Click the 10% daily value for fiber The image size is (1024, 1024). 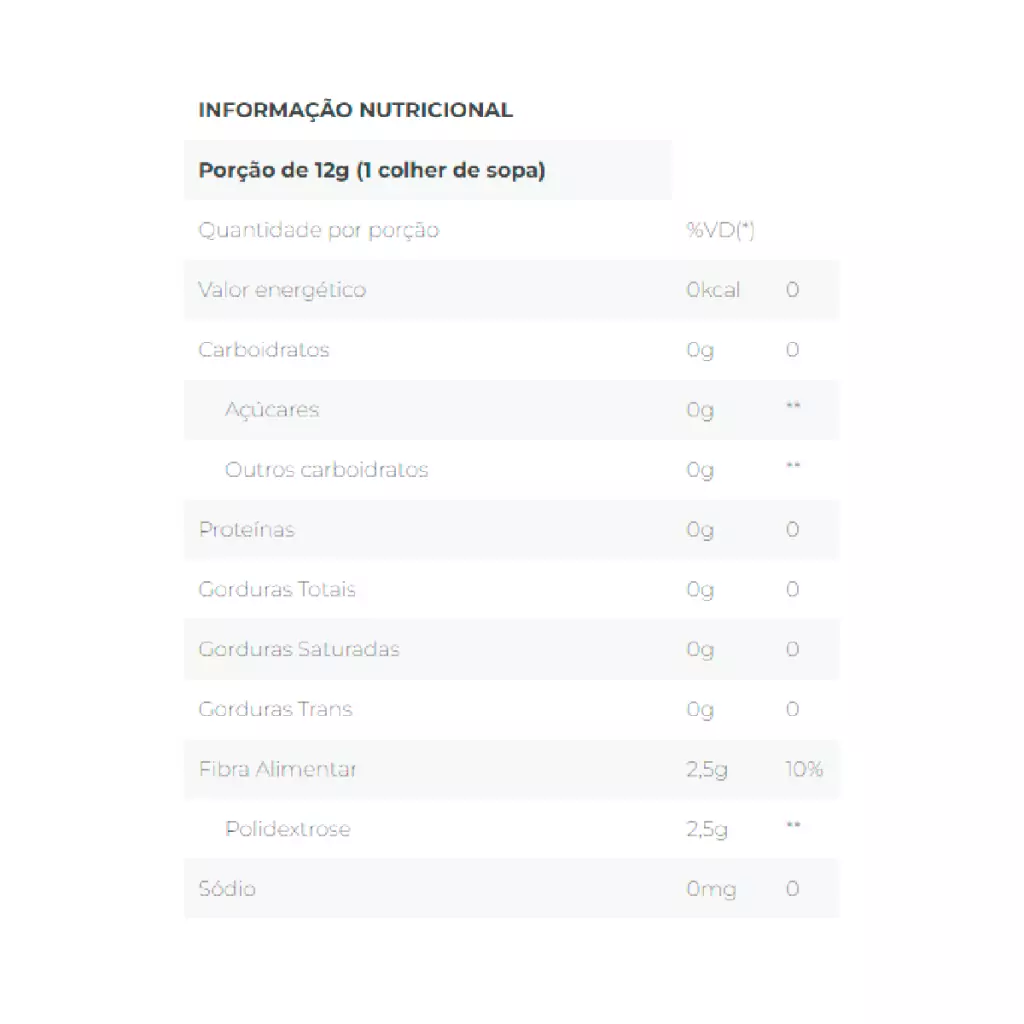pos(804,770)
